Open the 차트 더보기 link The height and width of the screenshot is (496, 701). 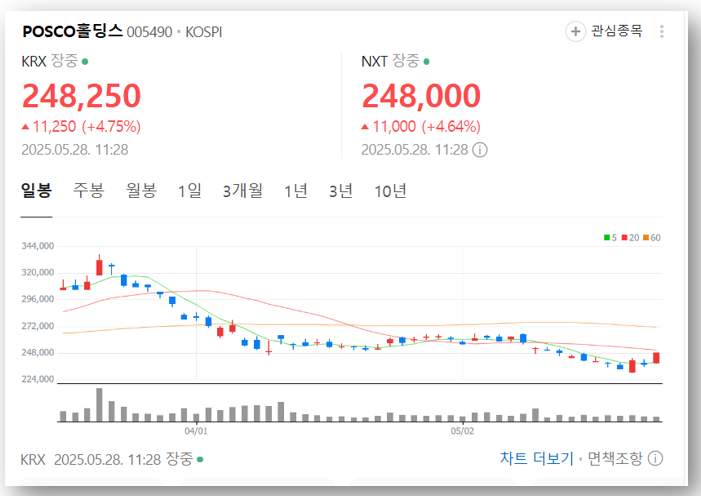point(536,458)
